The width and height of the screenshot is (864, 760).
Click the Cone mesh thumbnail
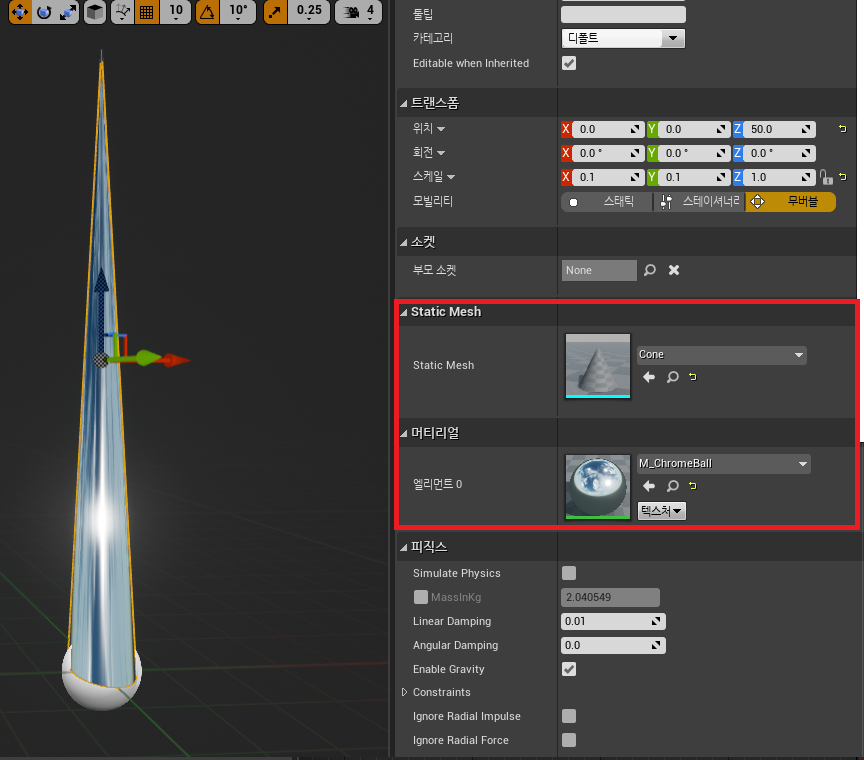click(598, 365)
